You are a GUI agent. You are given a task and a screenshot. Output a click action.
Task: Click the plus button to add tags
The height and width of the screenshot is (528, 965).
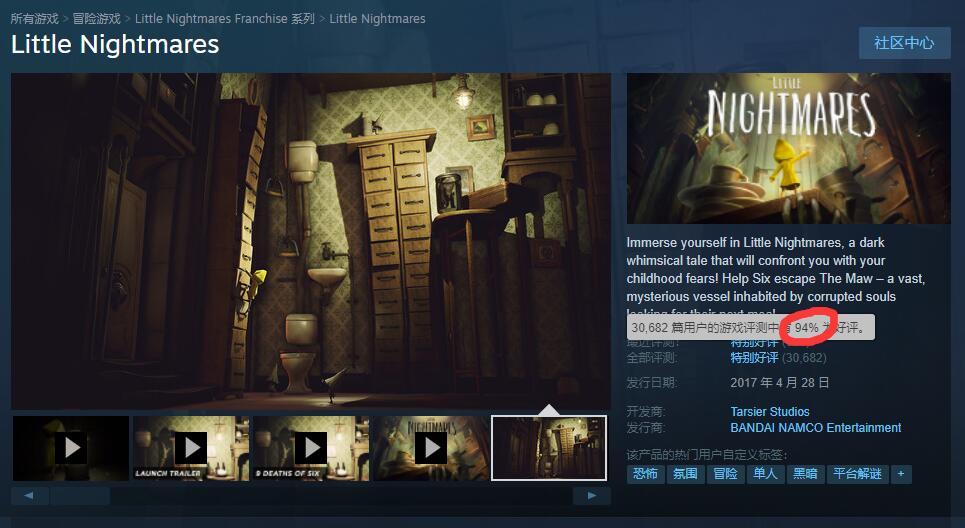click(901, 474)
